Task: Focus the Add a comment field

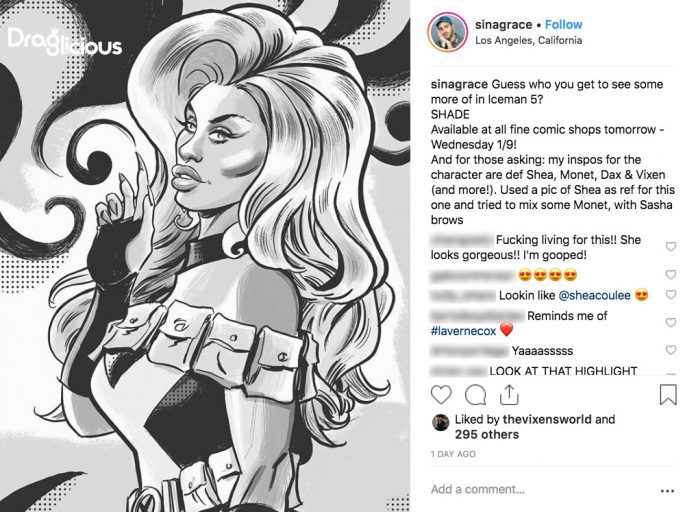Action: point(542,489)
